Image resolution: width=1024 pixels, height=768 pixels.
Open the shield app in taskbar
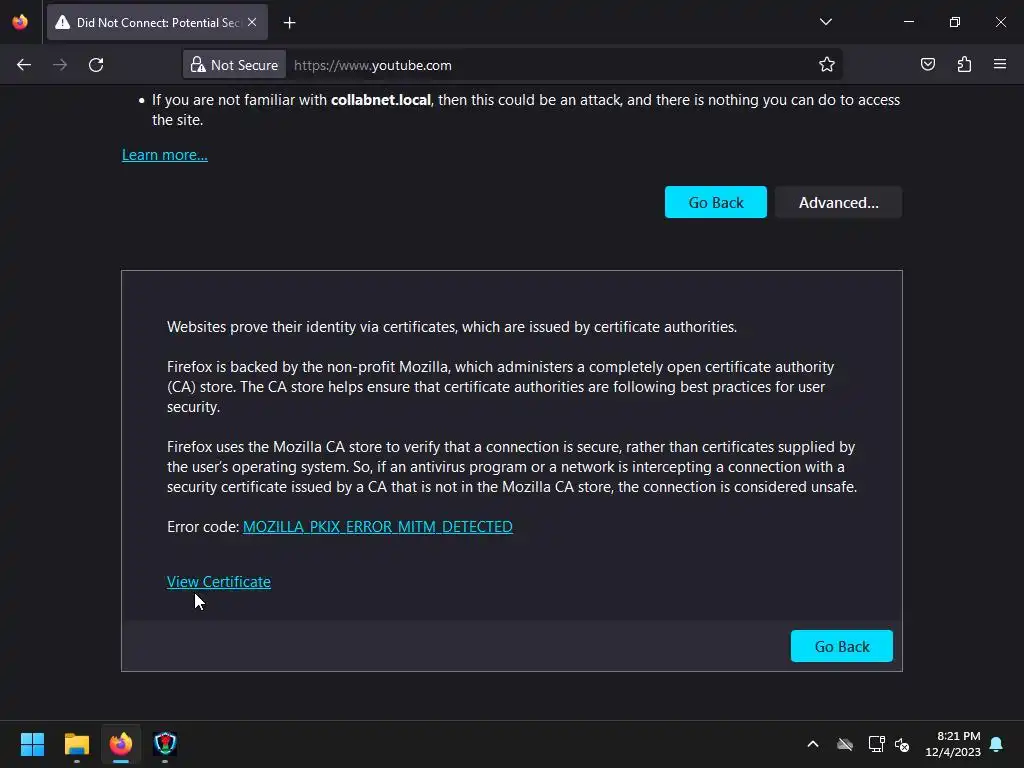click(165, 744)
